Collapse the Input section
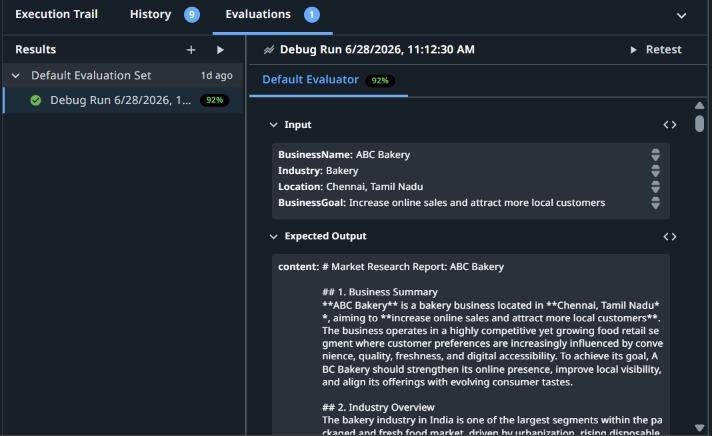This screenshot has height=436, width=712. (x=273, y=125)
